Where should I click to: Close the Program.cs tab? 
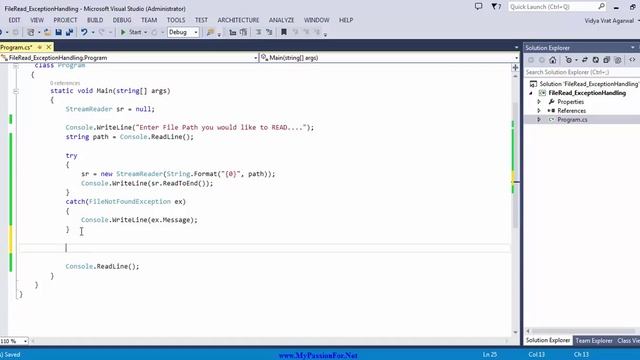[49, 47]
